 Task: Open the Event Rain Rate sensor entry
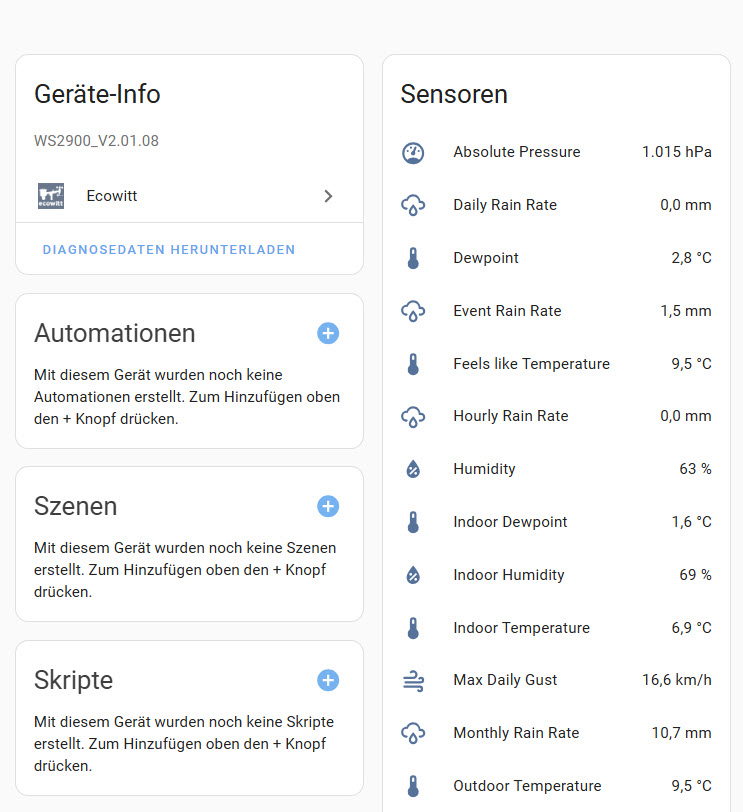coord(507,311)
